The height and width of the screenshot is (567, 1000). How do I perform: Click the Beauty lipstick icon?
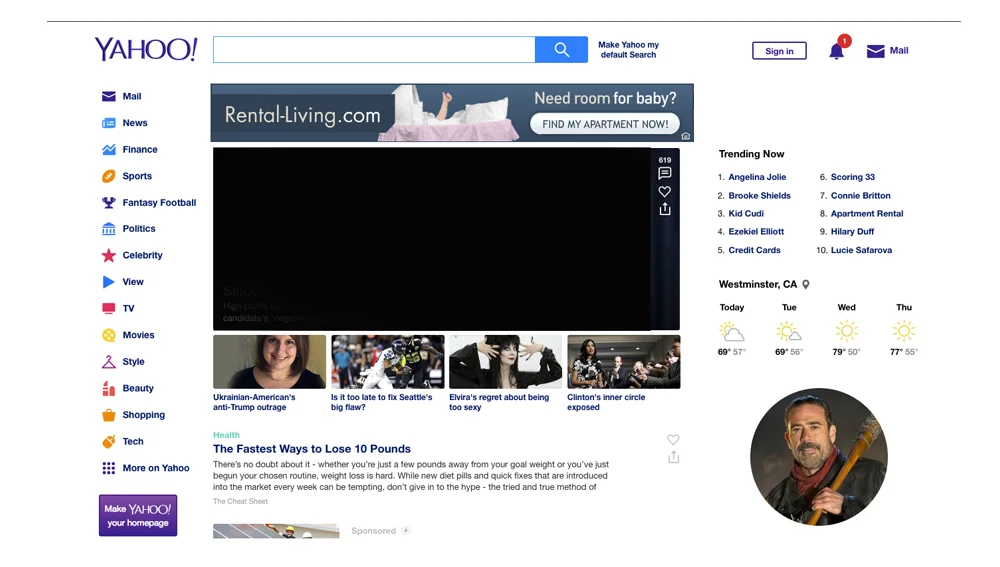pyautogui.click(x=109, y=388)
